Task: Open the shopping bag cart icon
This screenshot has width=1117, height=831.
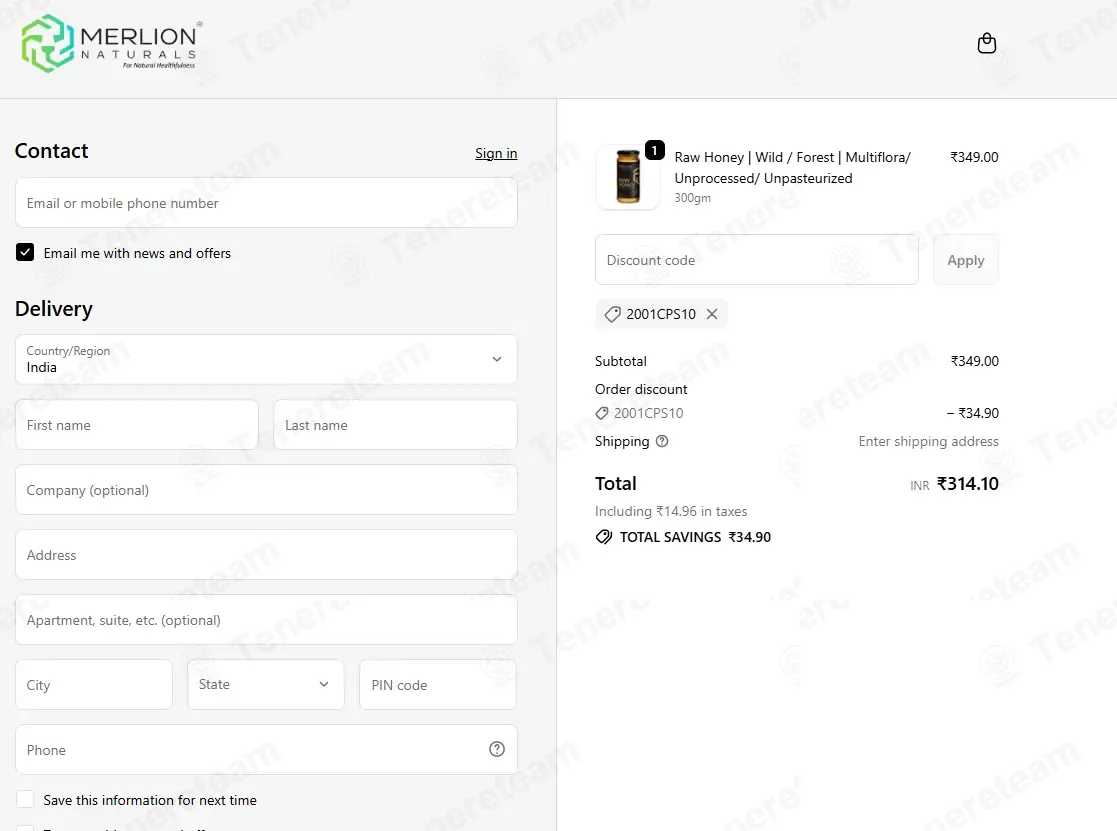Action: pyautogui.click(x=987, y=43)
